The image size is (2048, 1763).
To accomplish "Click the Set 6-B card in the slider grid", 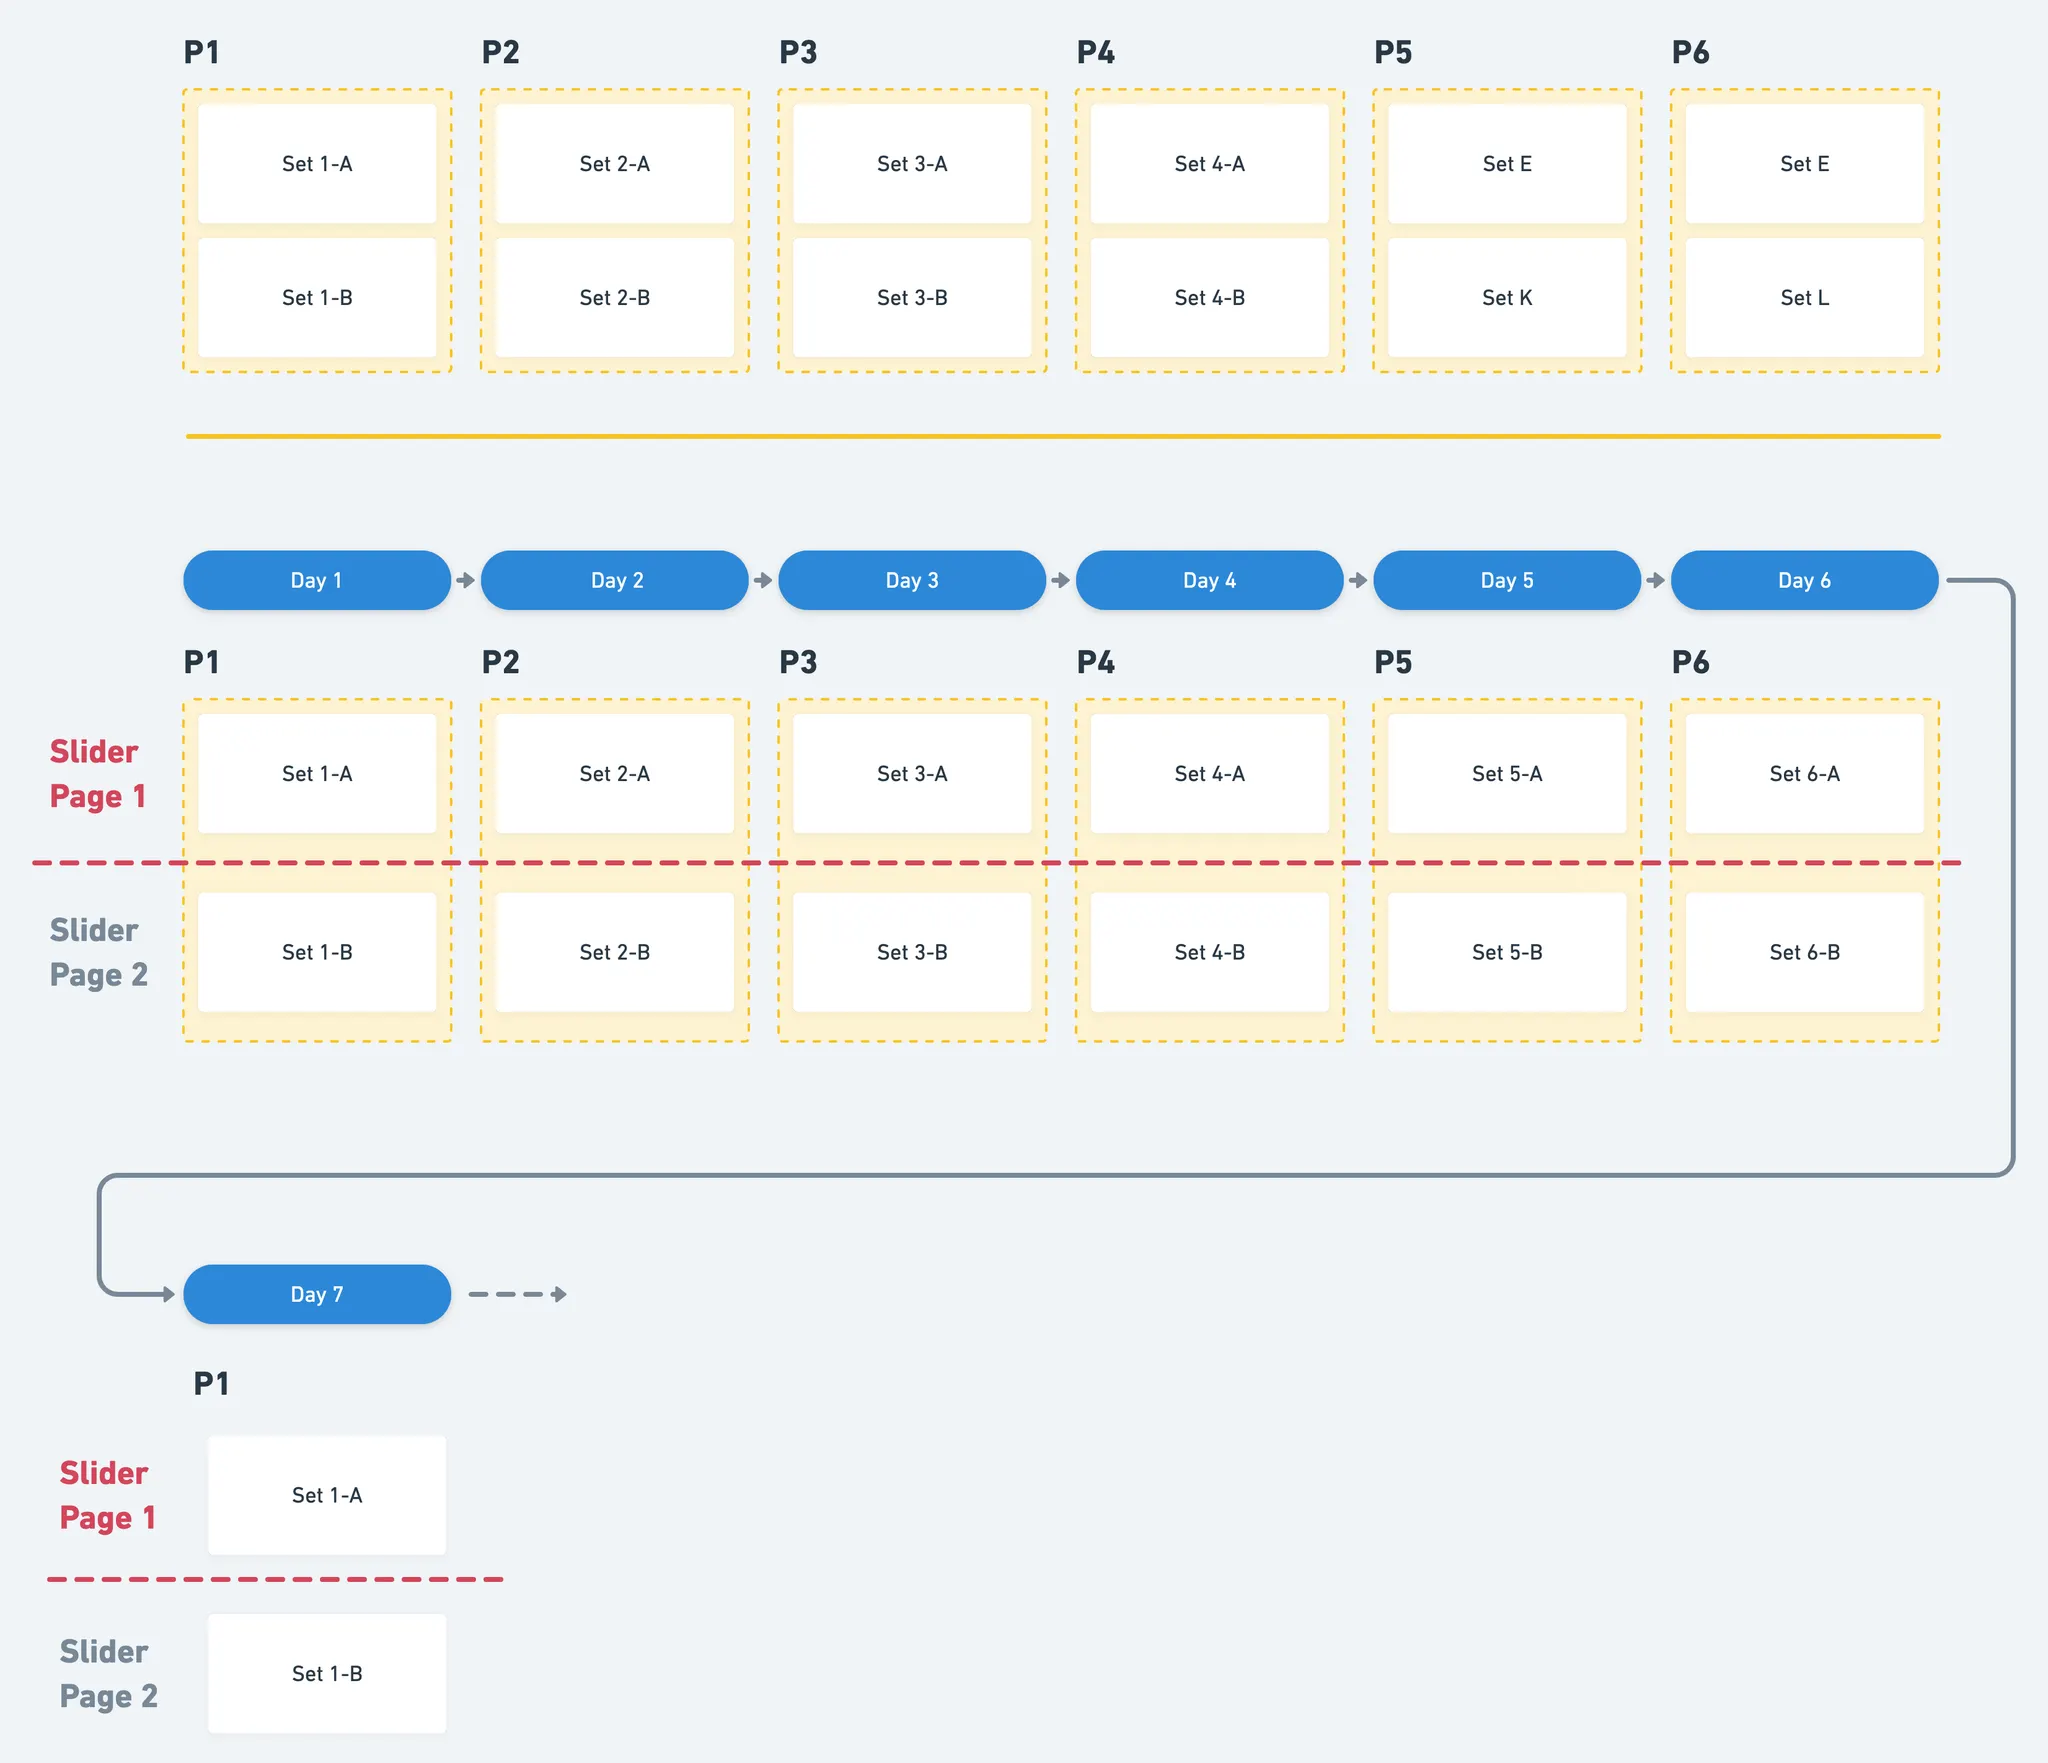I will (1804, 952).
